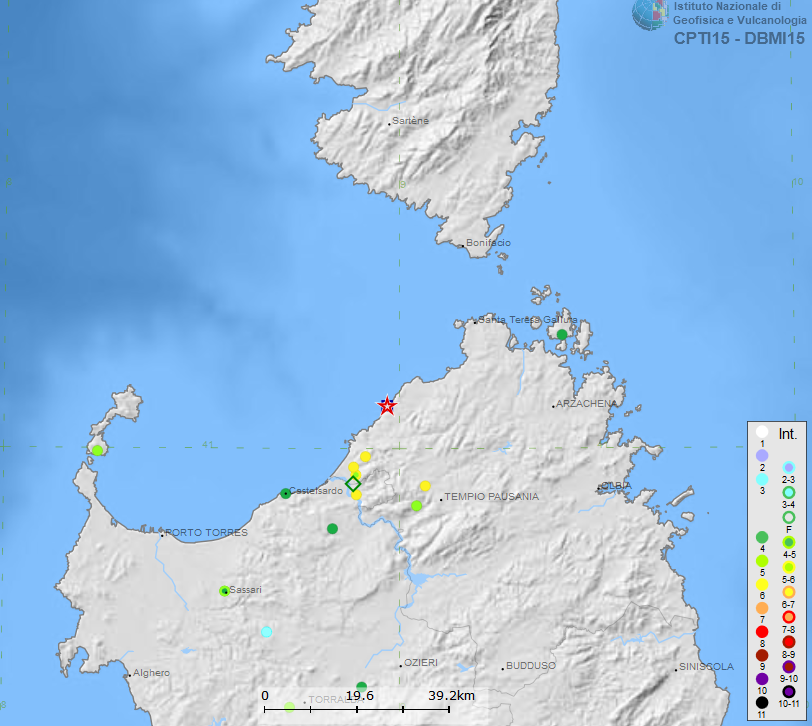
Task: Select the green marker east of Santa Teresa Gallura
Action: (562, 334)
